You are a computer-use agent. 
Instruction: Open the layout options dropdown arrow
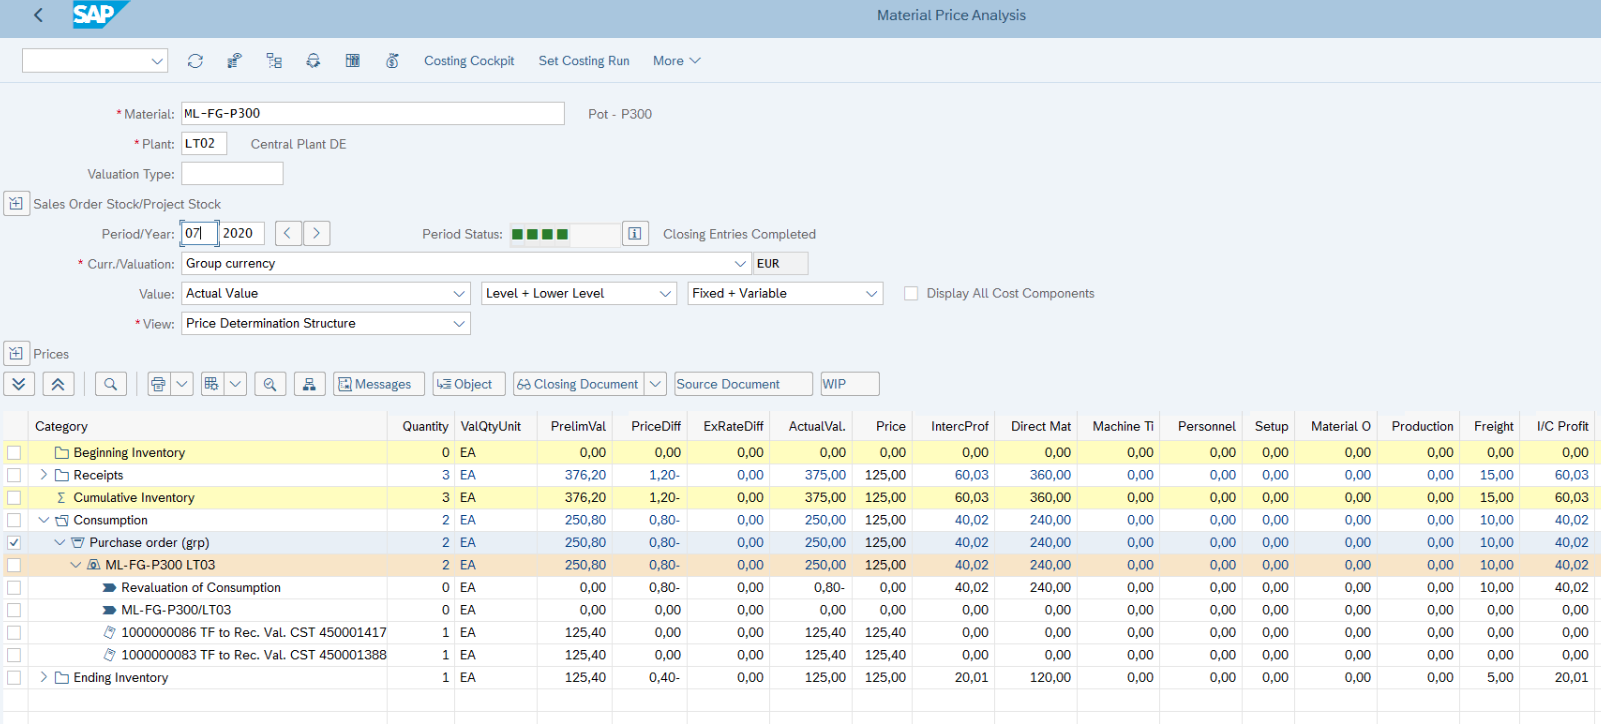coord(235,384)
